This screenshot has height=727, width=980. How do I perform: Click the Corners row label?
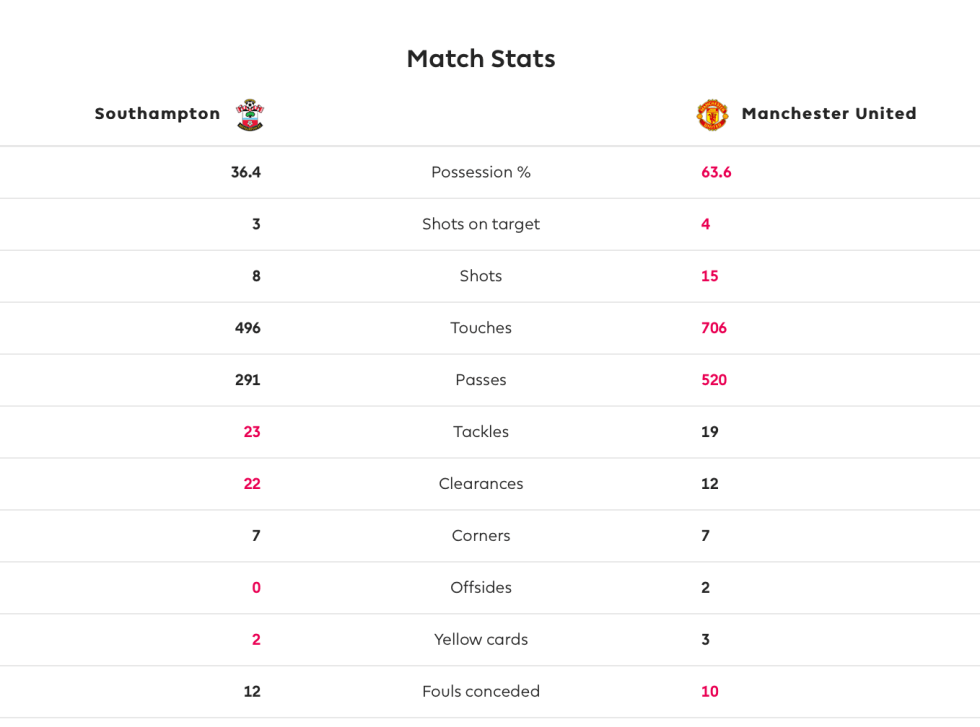coord(481,536)
